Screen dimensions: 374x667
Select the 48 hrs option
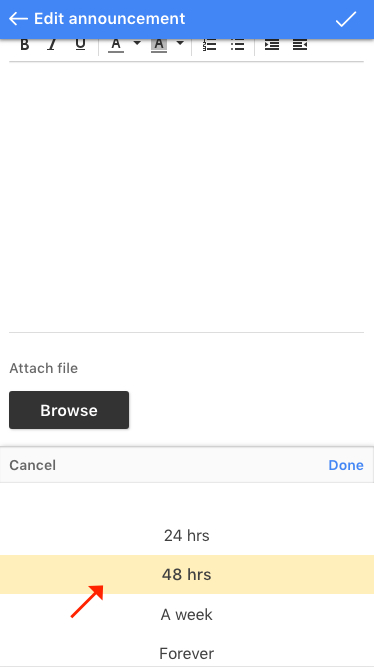[x=187, y=575]
